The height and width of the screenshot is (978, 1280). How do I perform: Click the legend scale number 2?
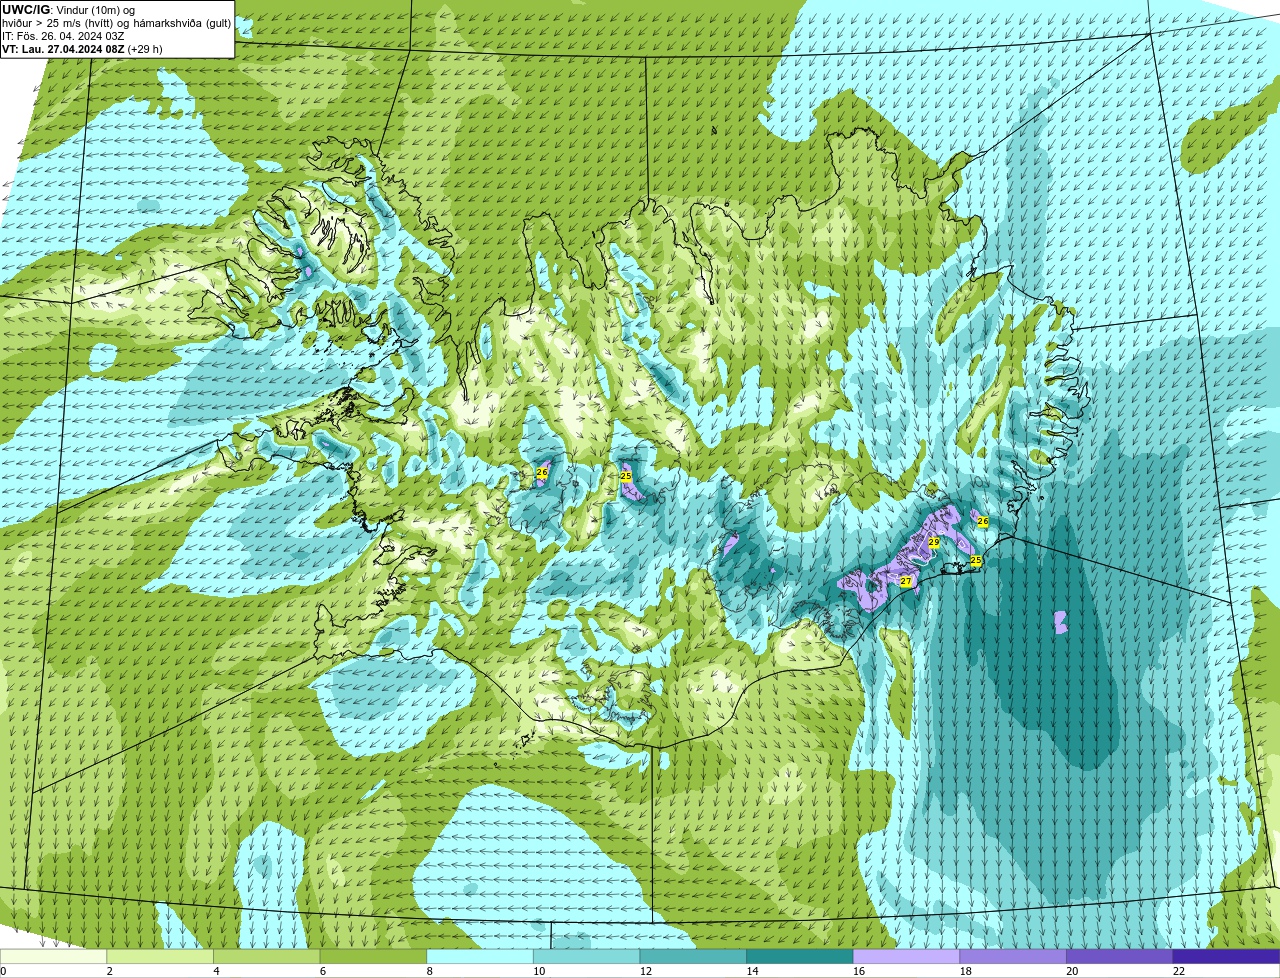click(109, 971)
